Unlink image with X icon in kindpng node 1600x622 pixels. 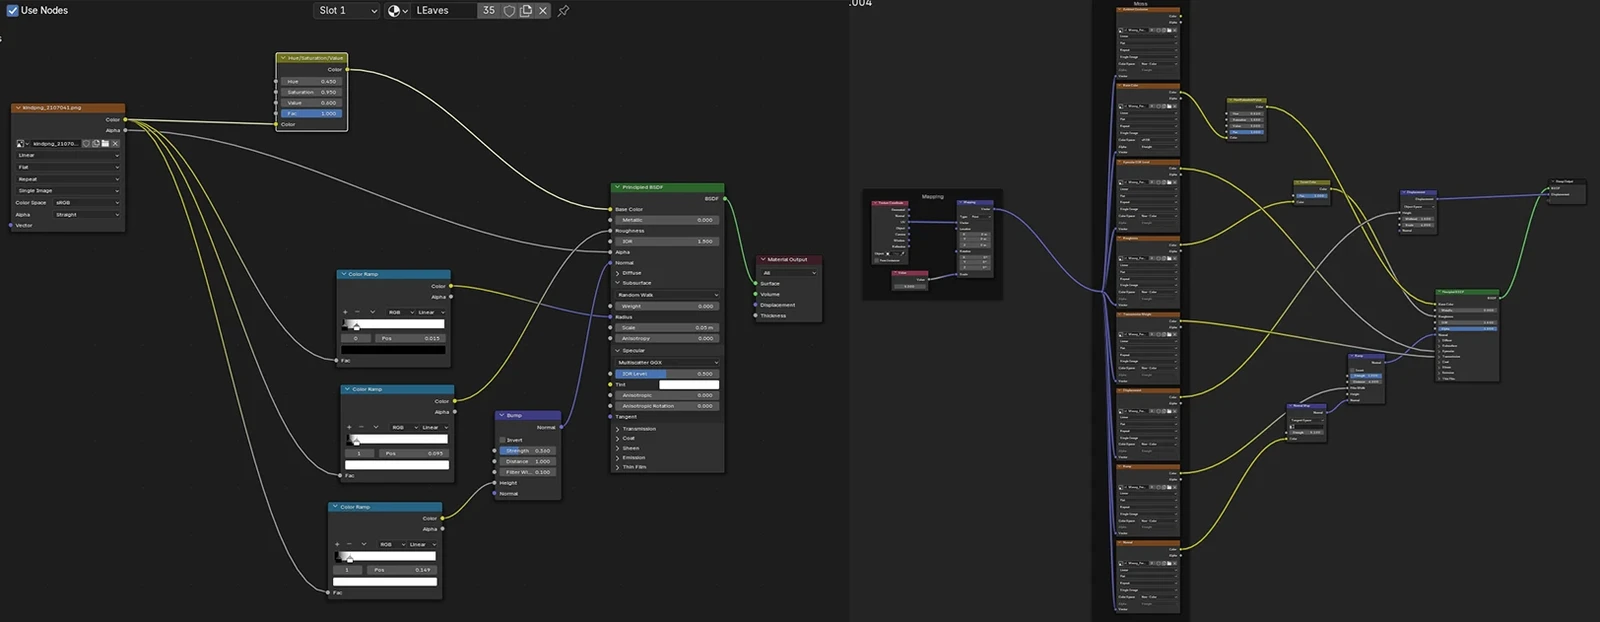(x=115, y=143)
